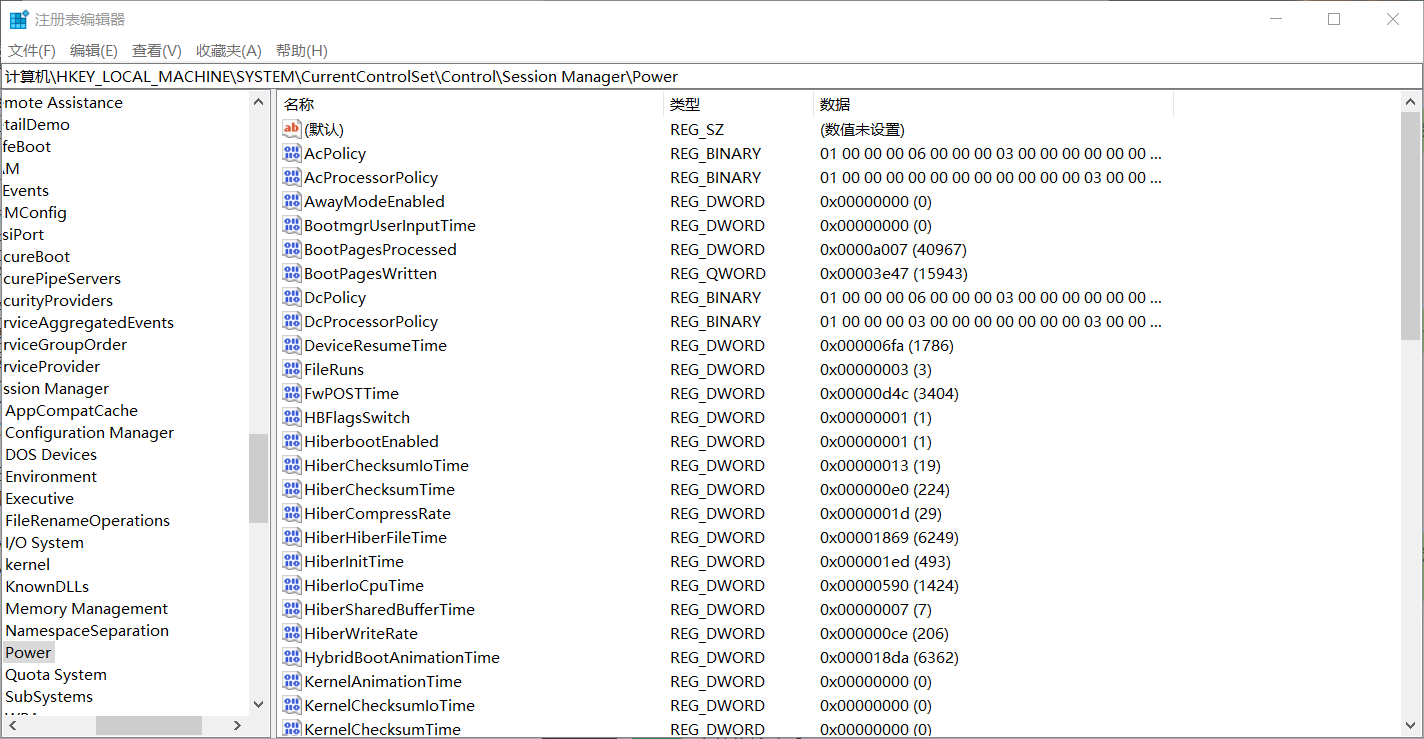Select the Quota System tree key

(x=56, y=674)
